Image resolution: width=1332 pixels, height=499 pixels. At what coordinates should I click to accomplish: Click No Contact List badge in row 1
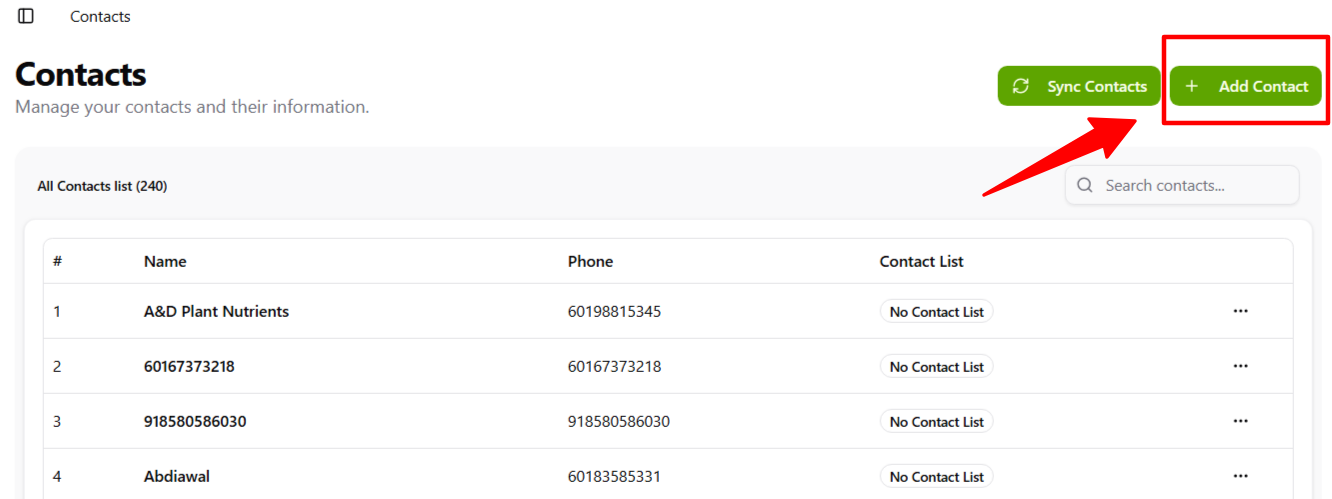coord(936,312)
